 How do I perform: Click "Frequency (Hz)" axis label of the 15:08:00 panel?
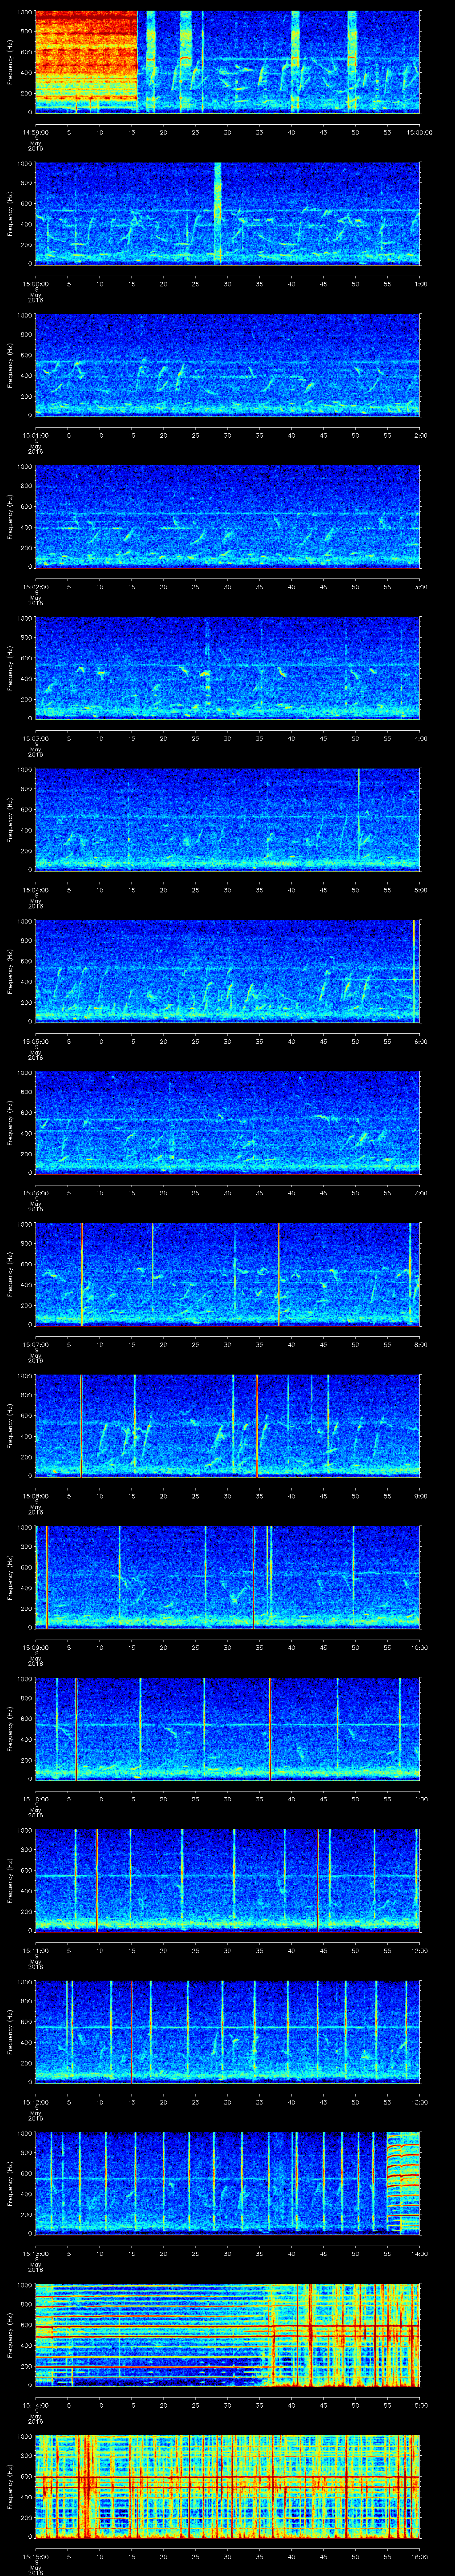click(x=10, y=1425)
